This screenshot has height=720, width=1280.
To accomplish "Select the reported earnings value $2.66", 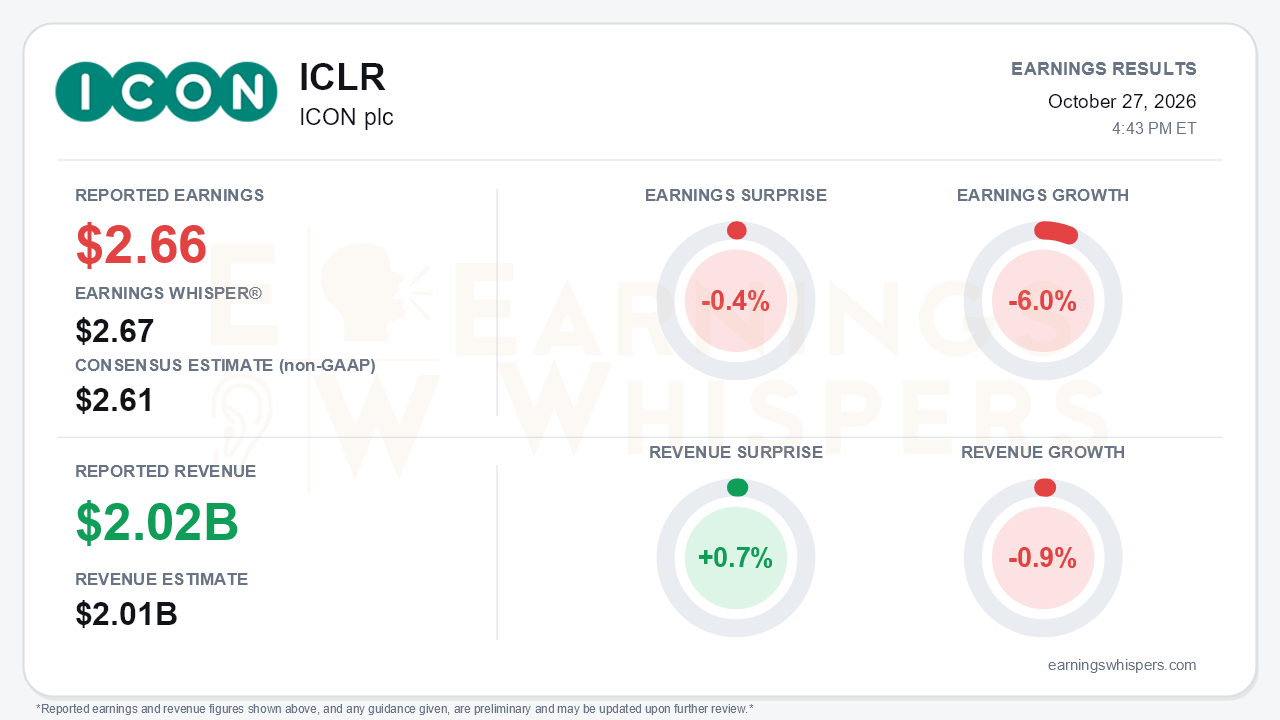I will click(141, 244).
